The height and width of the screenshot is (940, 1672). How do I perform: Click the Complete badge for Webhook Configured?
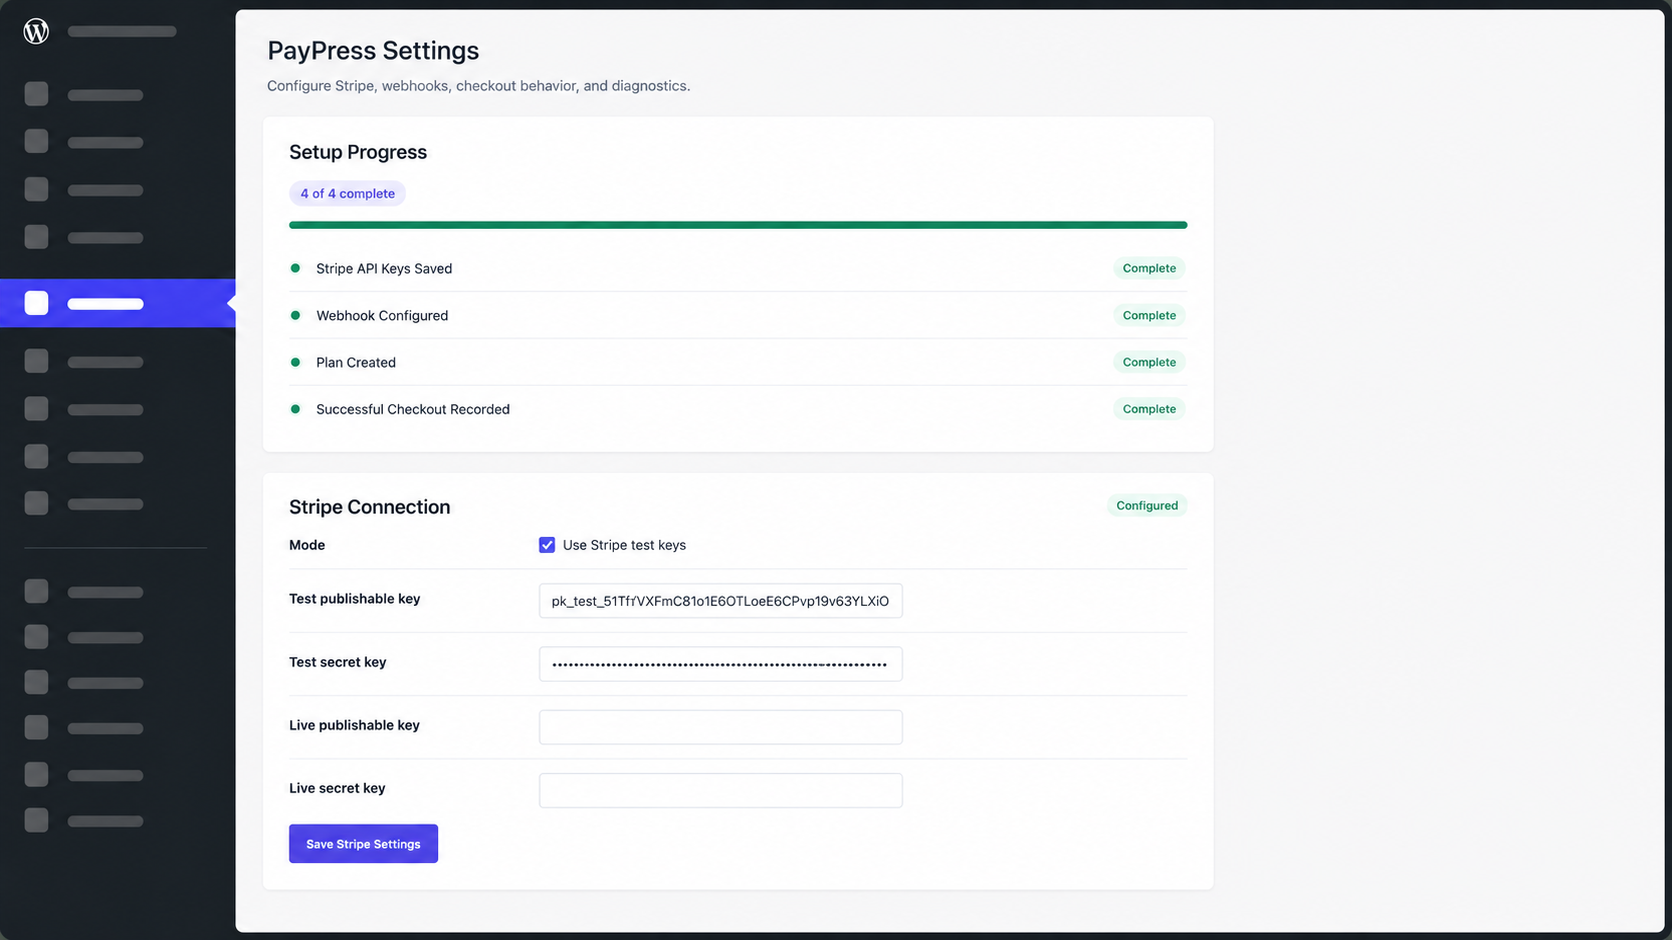coord(1149,315)
